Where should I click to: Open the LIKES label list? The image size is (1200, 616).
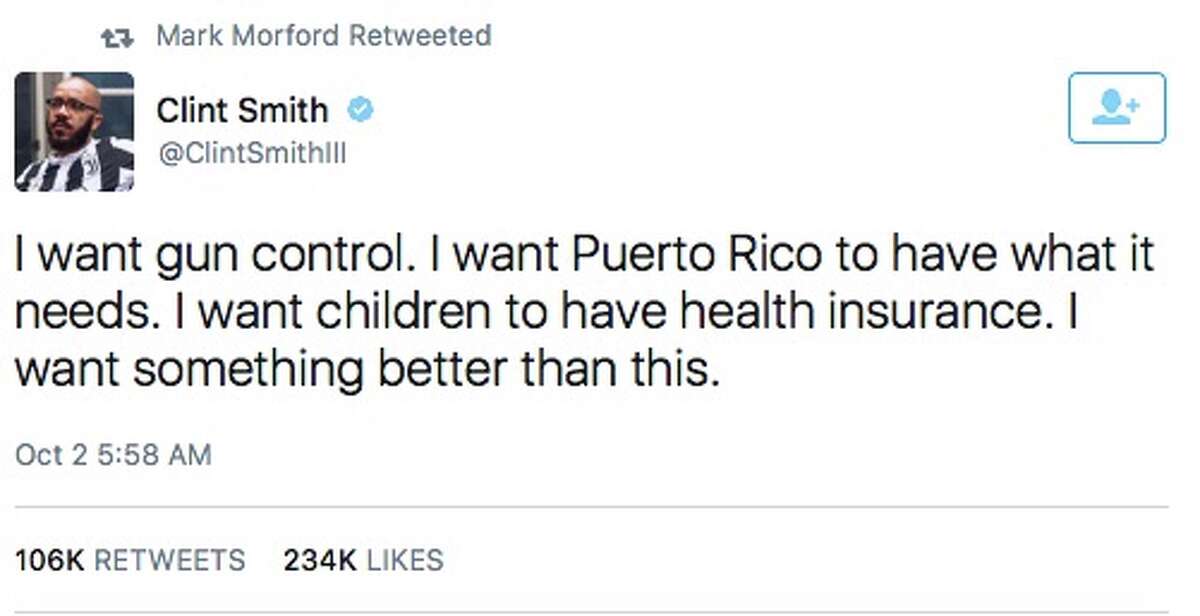405,560
